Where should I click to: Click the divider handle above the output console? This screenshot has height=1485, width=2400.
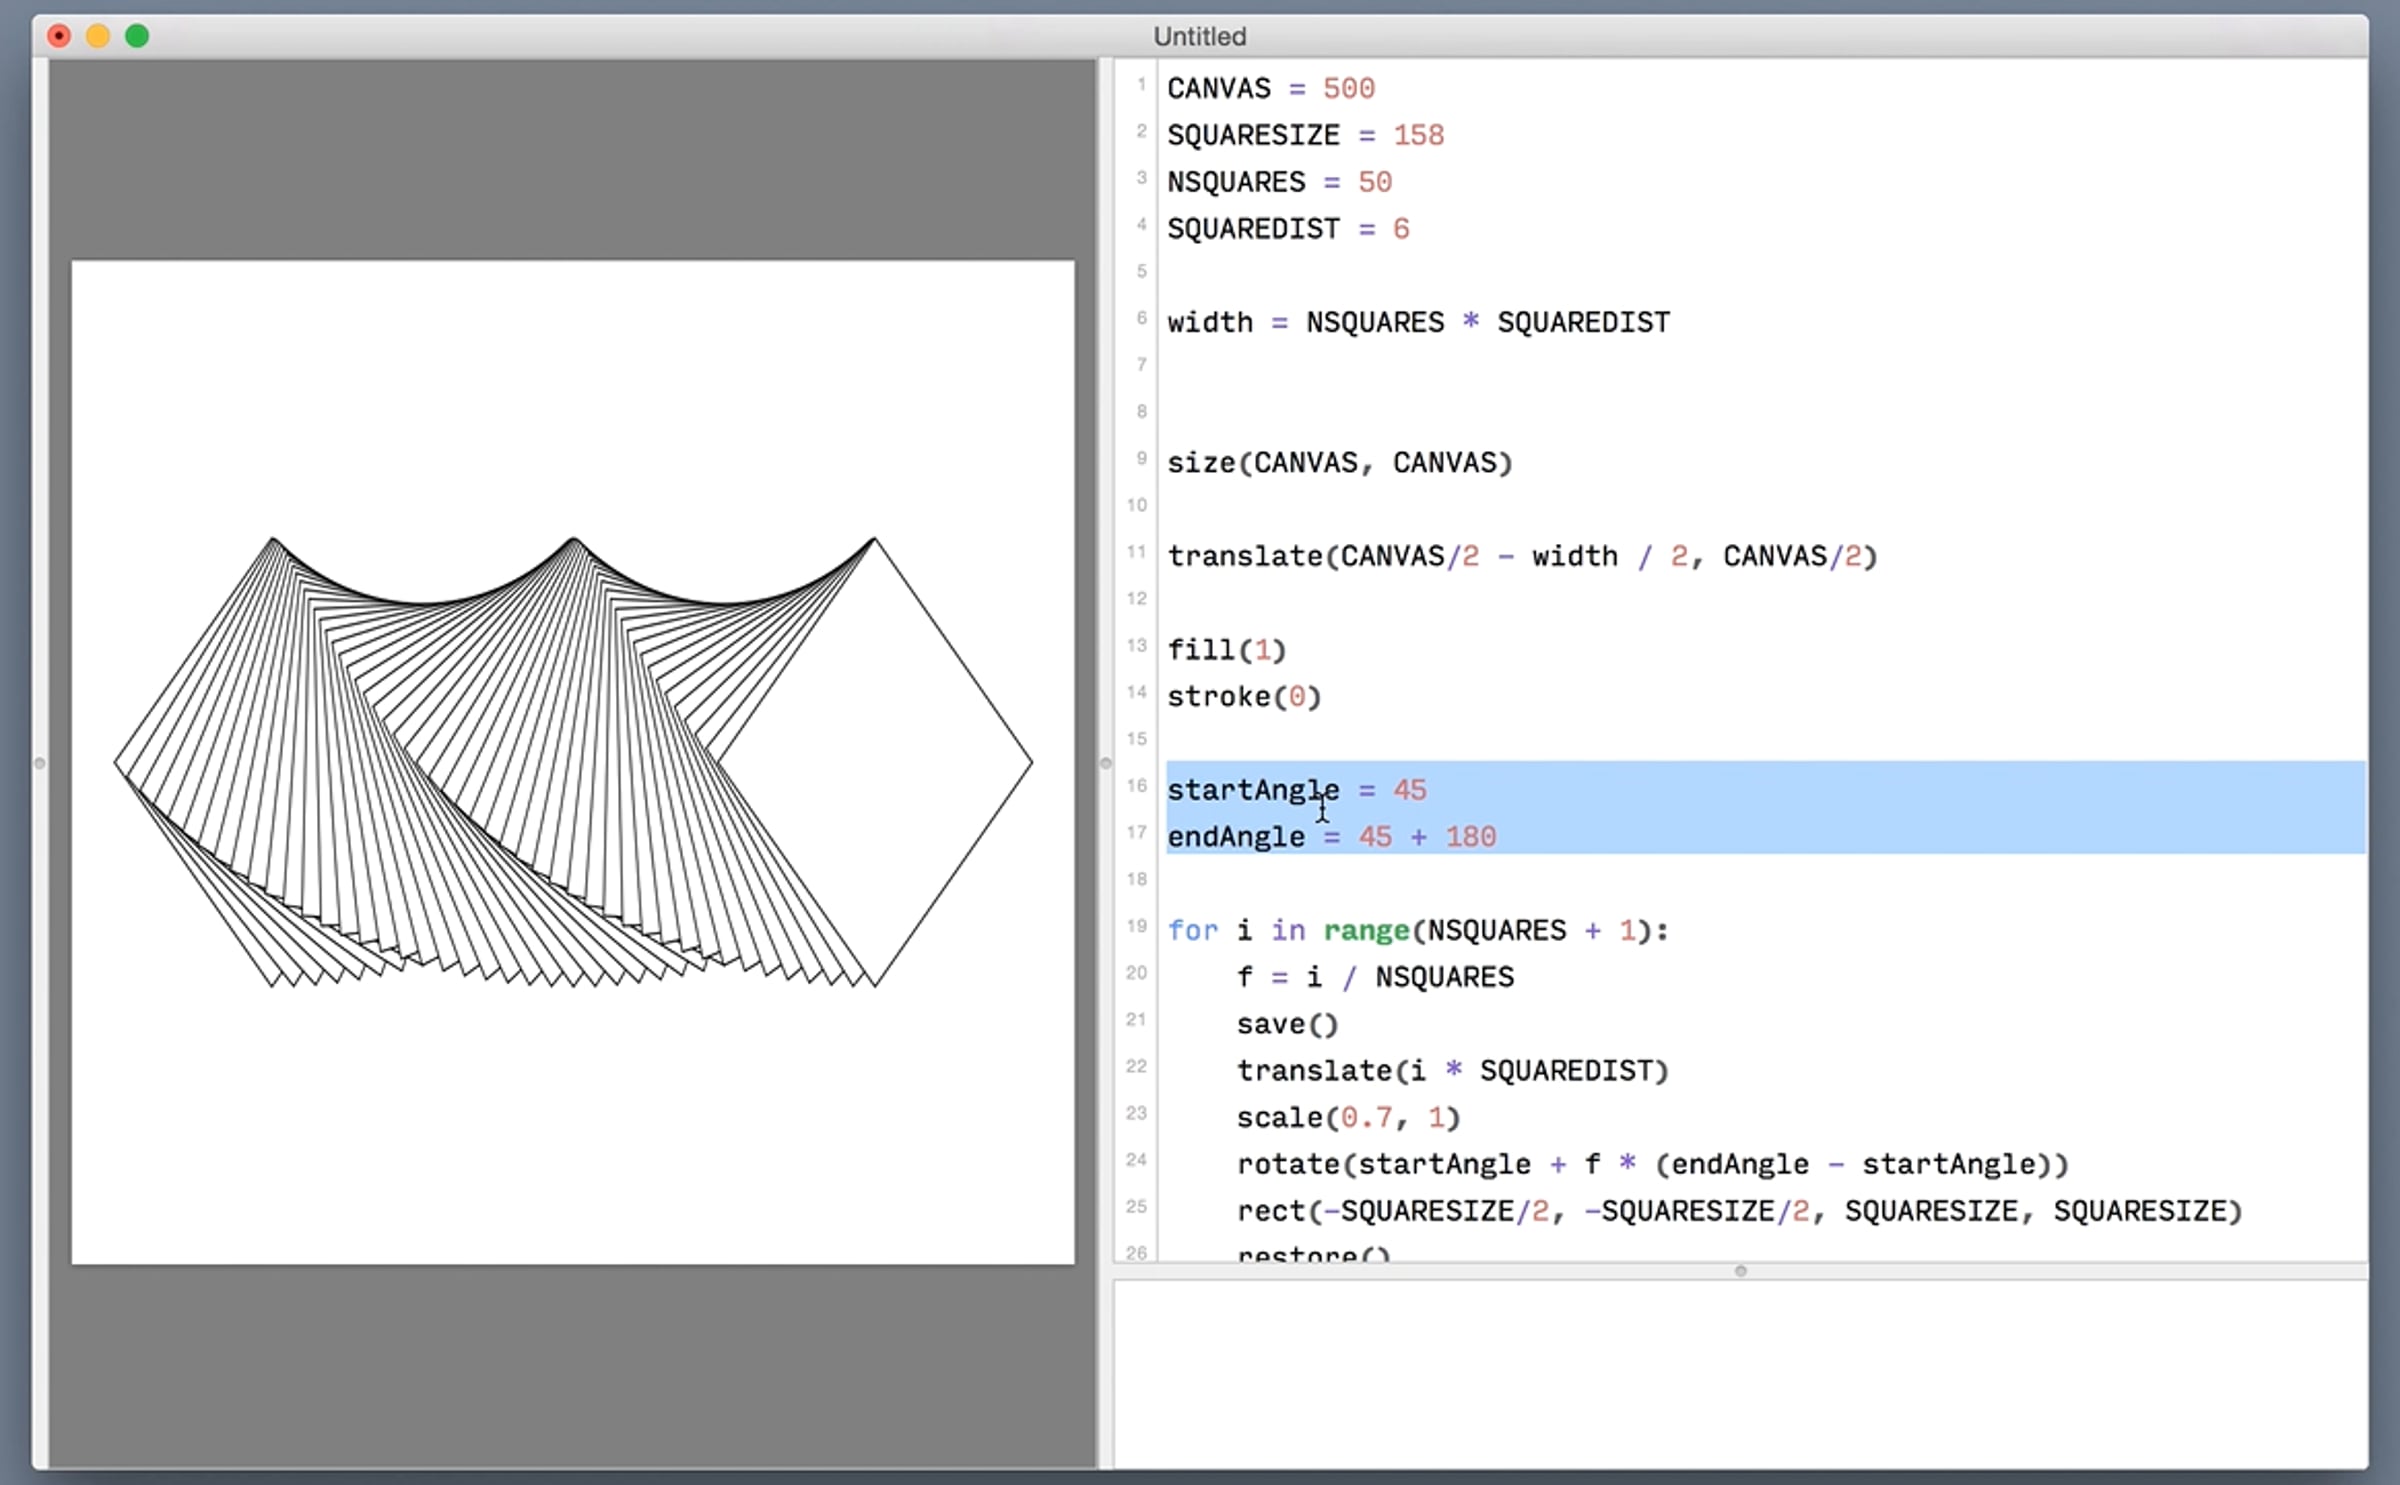[1740, 1271]
